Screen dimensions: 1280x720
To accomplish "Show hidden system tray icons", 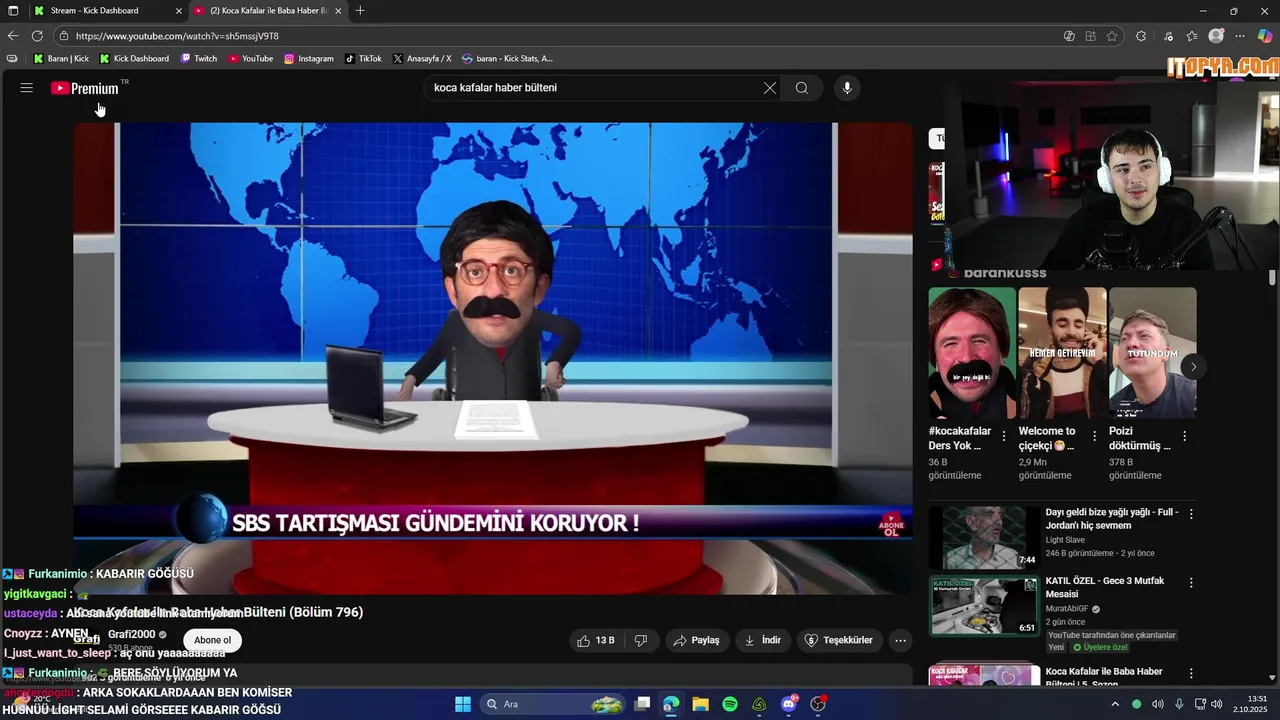I will (1115, 704).
